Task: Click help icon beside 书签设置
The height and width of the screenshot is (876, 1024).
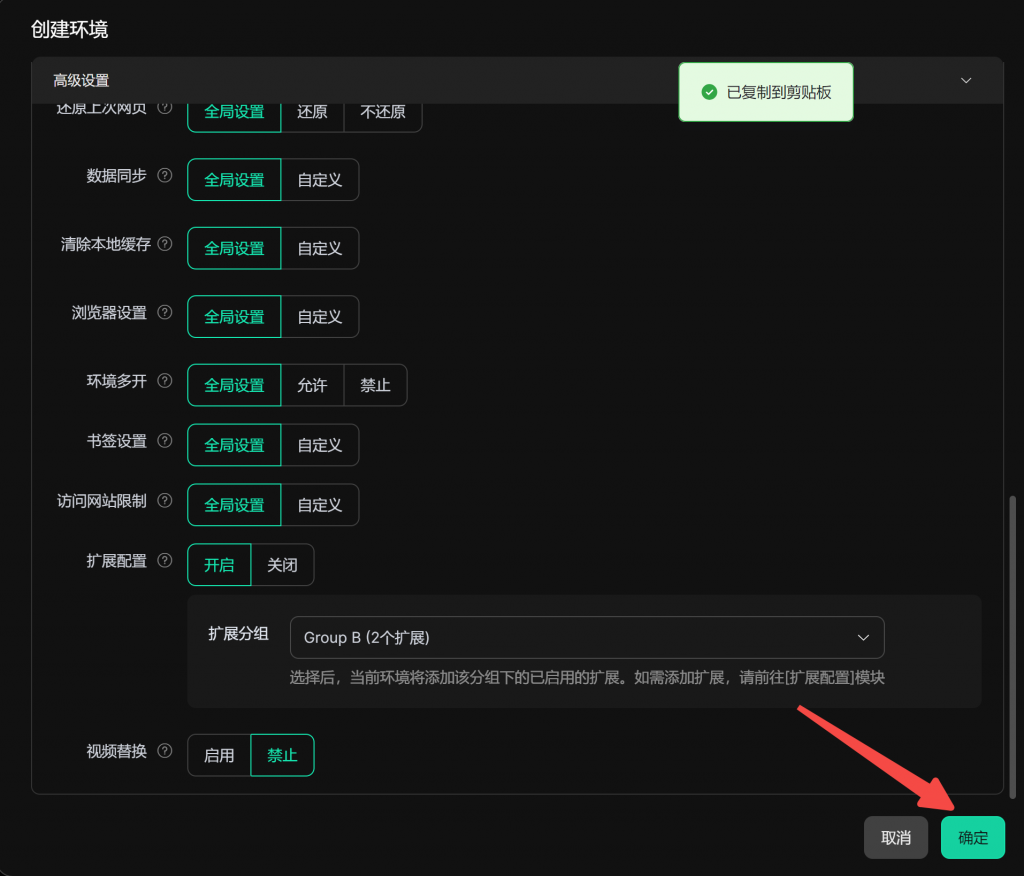Action: (165, 441)
